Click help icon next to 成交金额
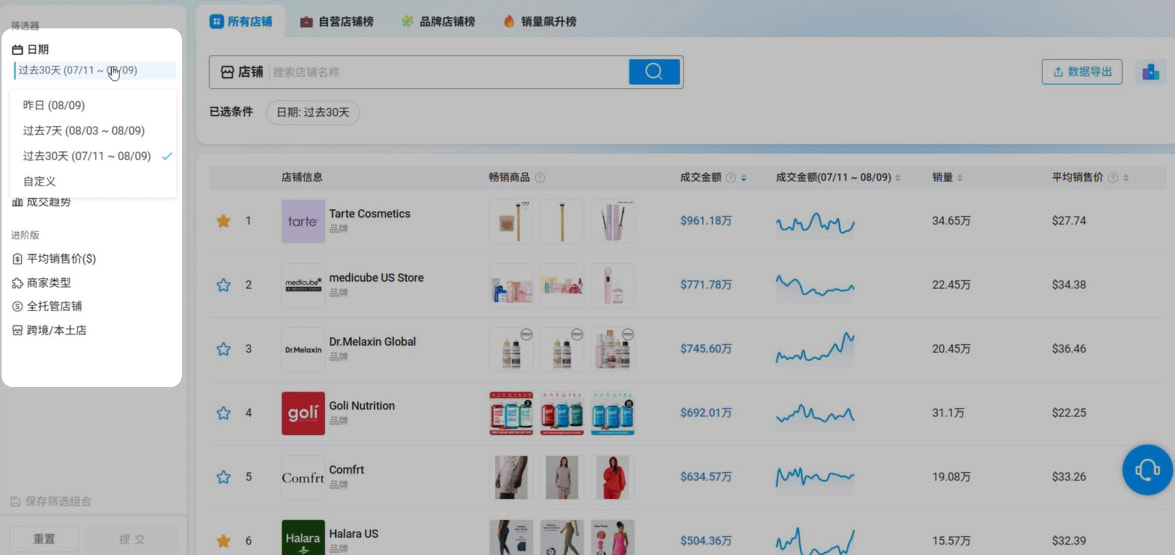The height and width of the screenshot is (555, 1175). tap(731, 178)
